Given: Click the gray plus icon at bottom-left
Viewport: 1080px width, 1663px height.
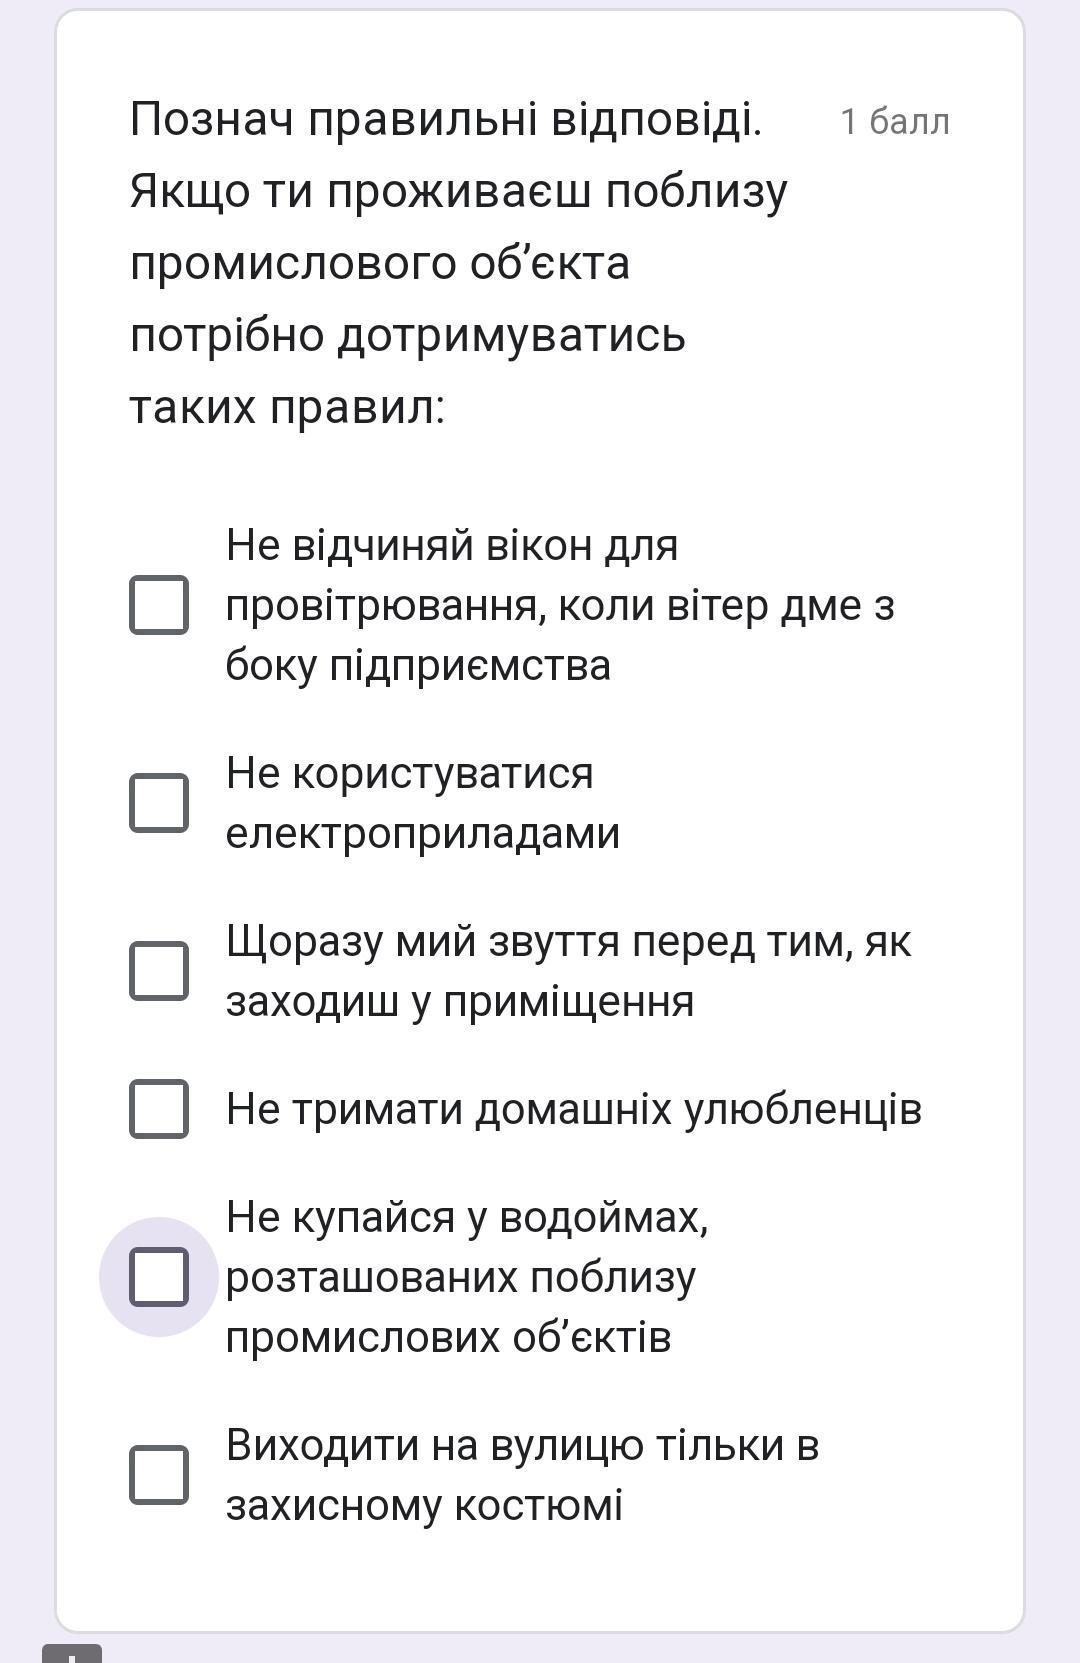Looking at the screenshot, I should point(72,1653).
